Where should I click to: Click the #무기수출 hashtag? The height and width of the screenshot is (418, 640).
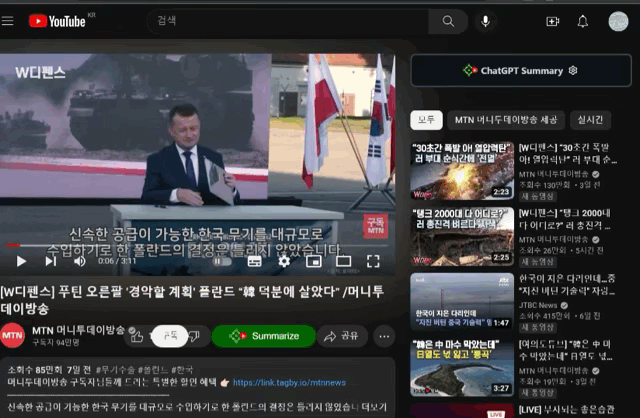pyautogui.click(x=115, y=370)
